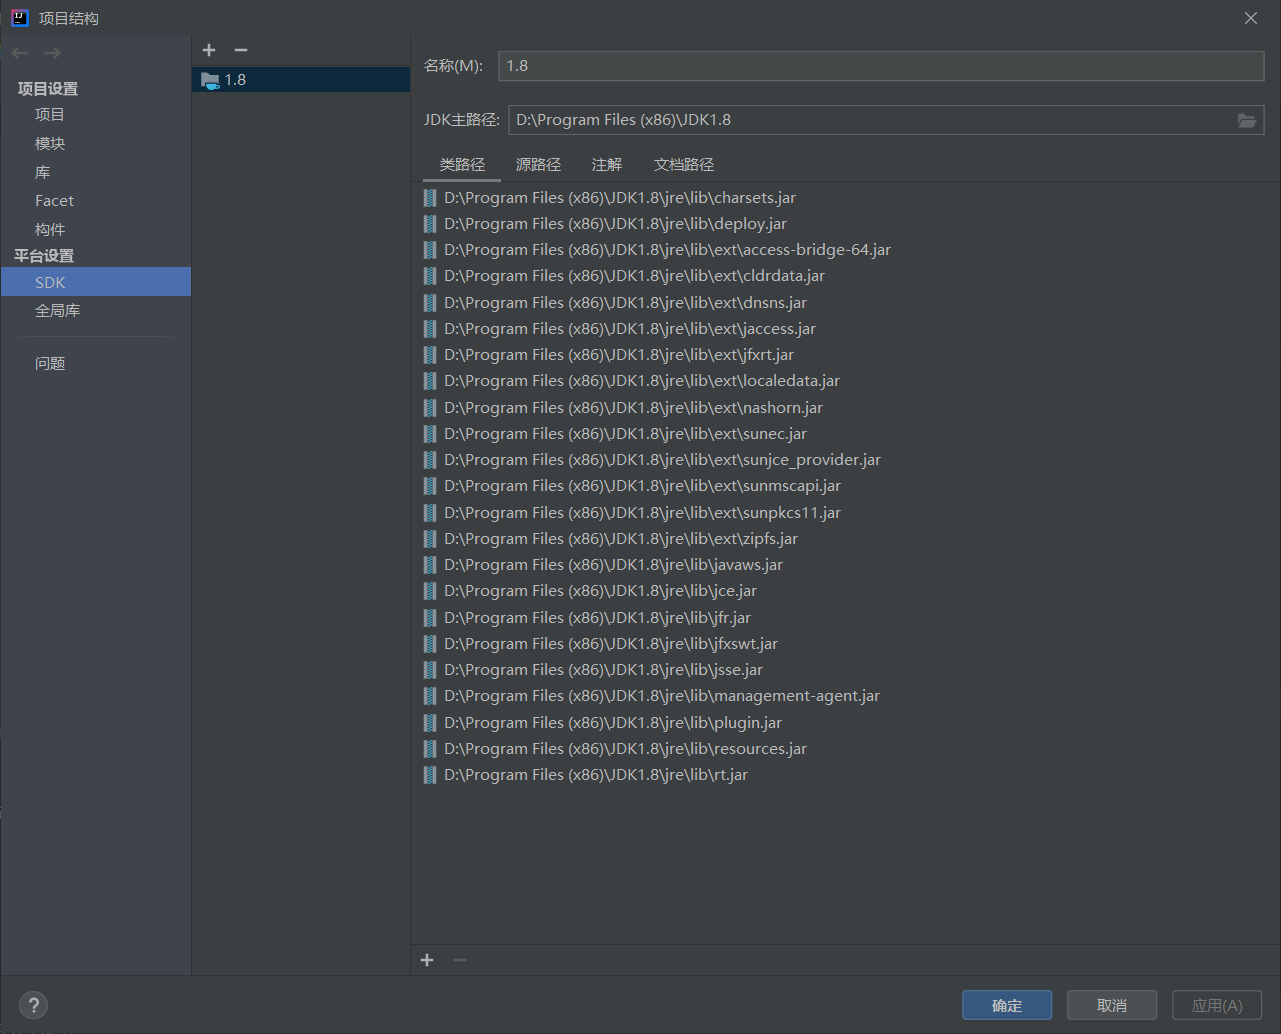Open help via the question mark icon
This screenshot has width=1281, height=1034.
pos(33,1005)
